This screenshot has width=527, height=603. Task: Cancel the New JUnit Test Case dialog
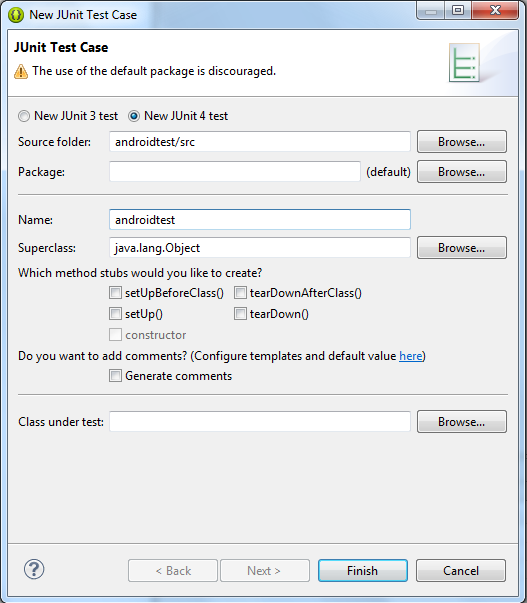point(461,570)
